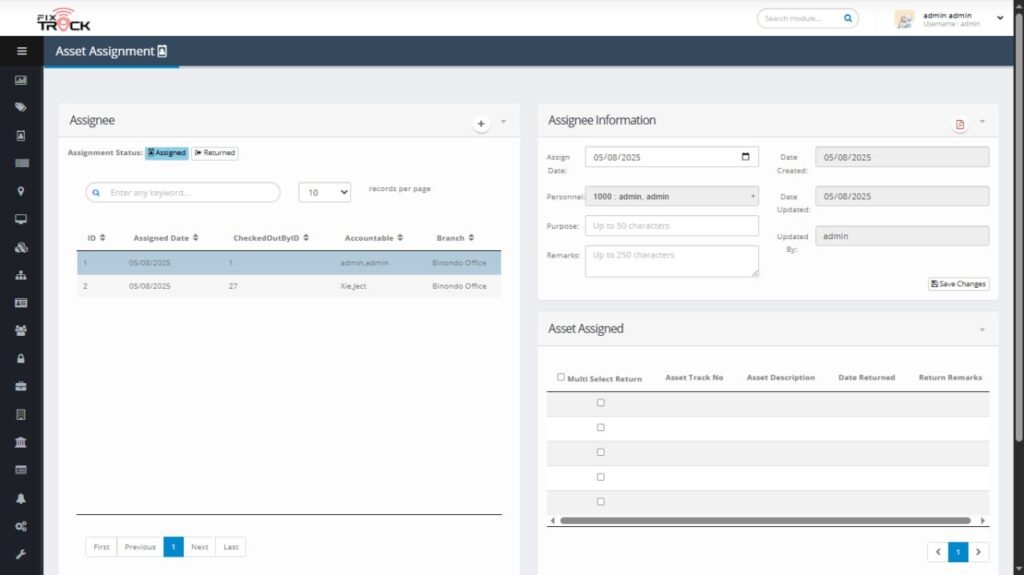Add new assignee with the plus icon
Screen dimensions: 1024x575
pos(481,124)
